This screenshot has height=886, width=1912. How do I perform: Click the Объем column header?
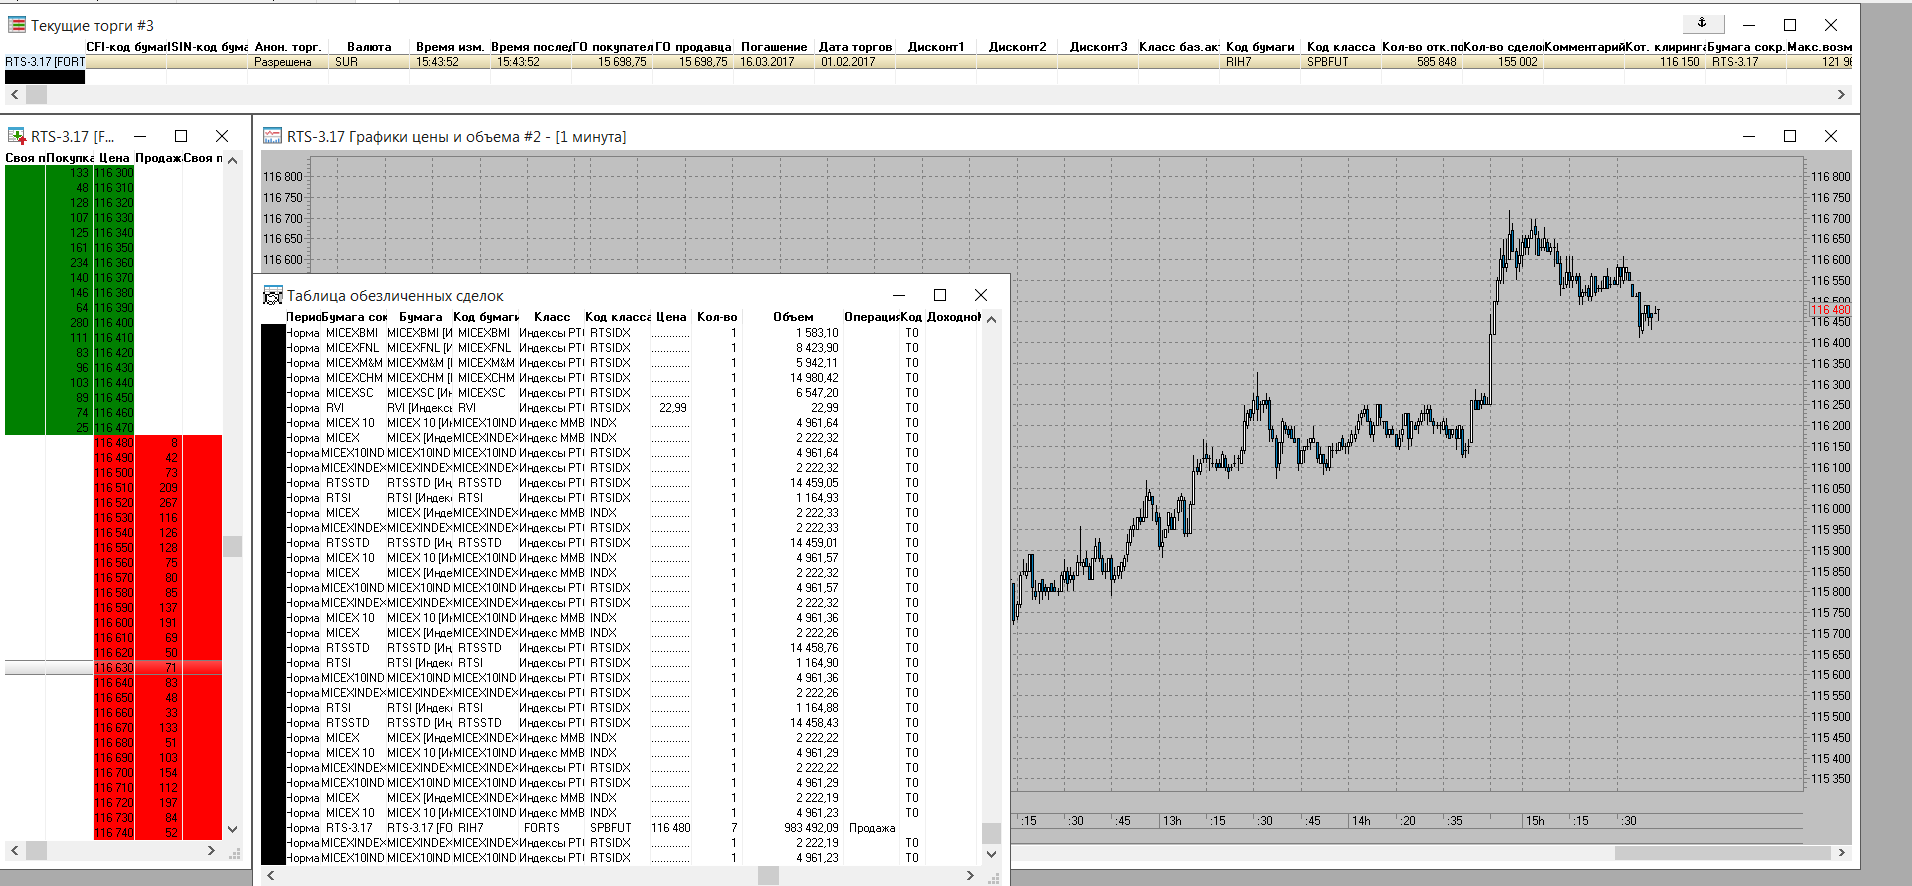792,317
